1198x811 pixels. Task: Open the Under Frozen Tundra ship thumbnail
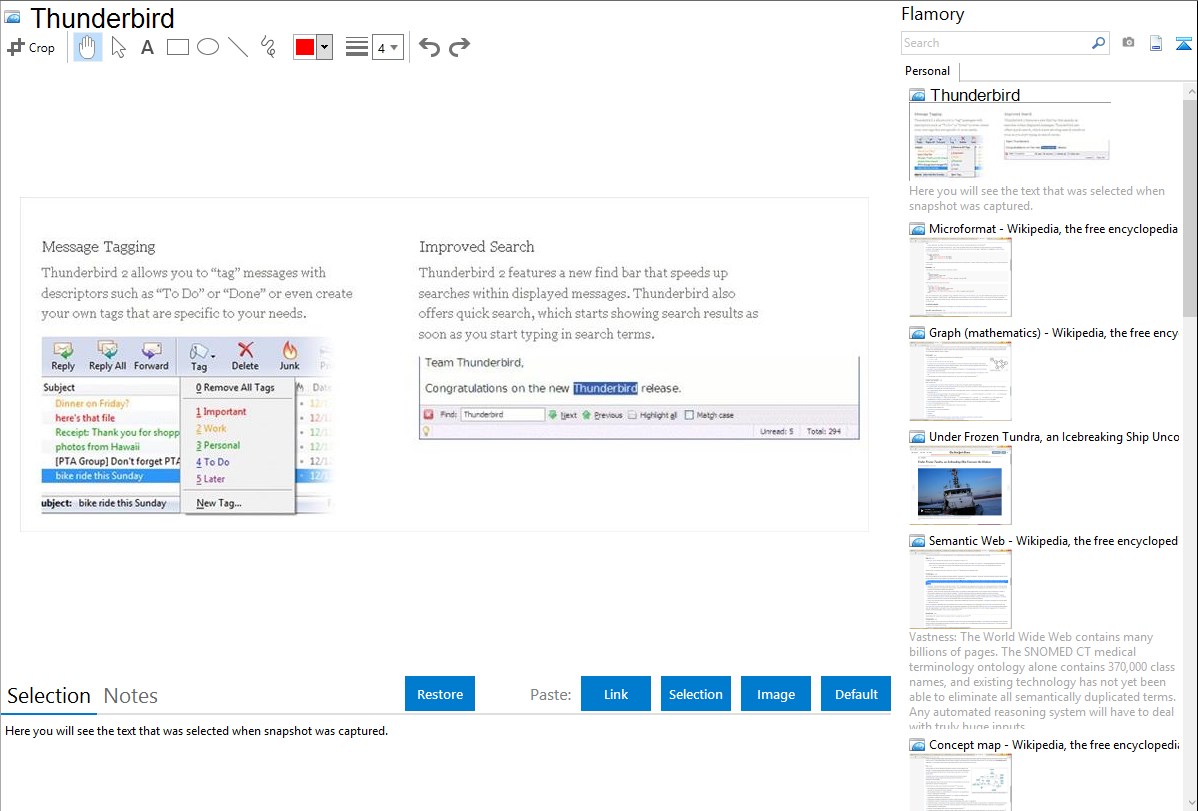point(960,485)
